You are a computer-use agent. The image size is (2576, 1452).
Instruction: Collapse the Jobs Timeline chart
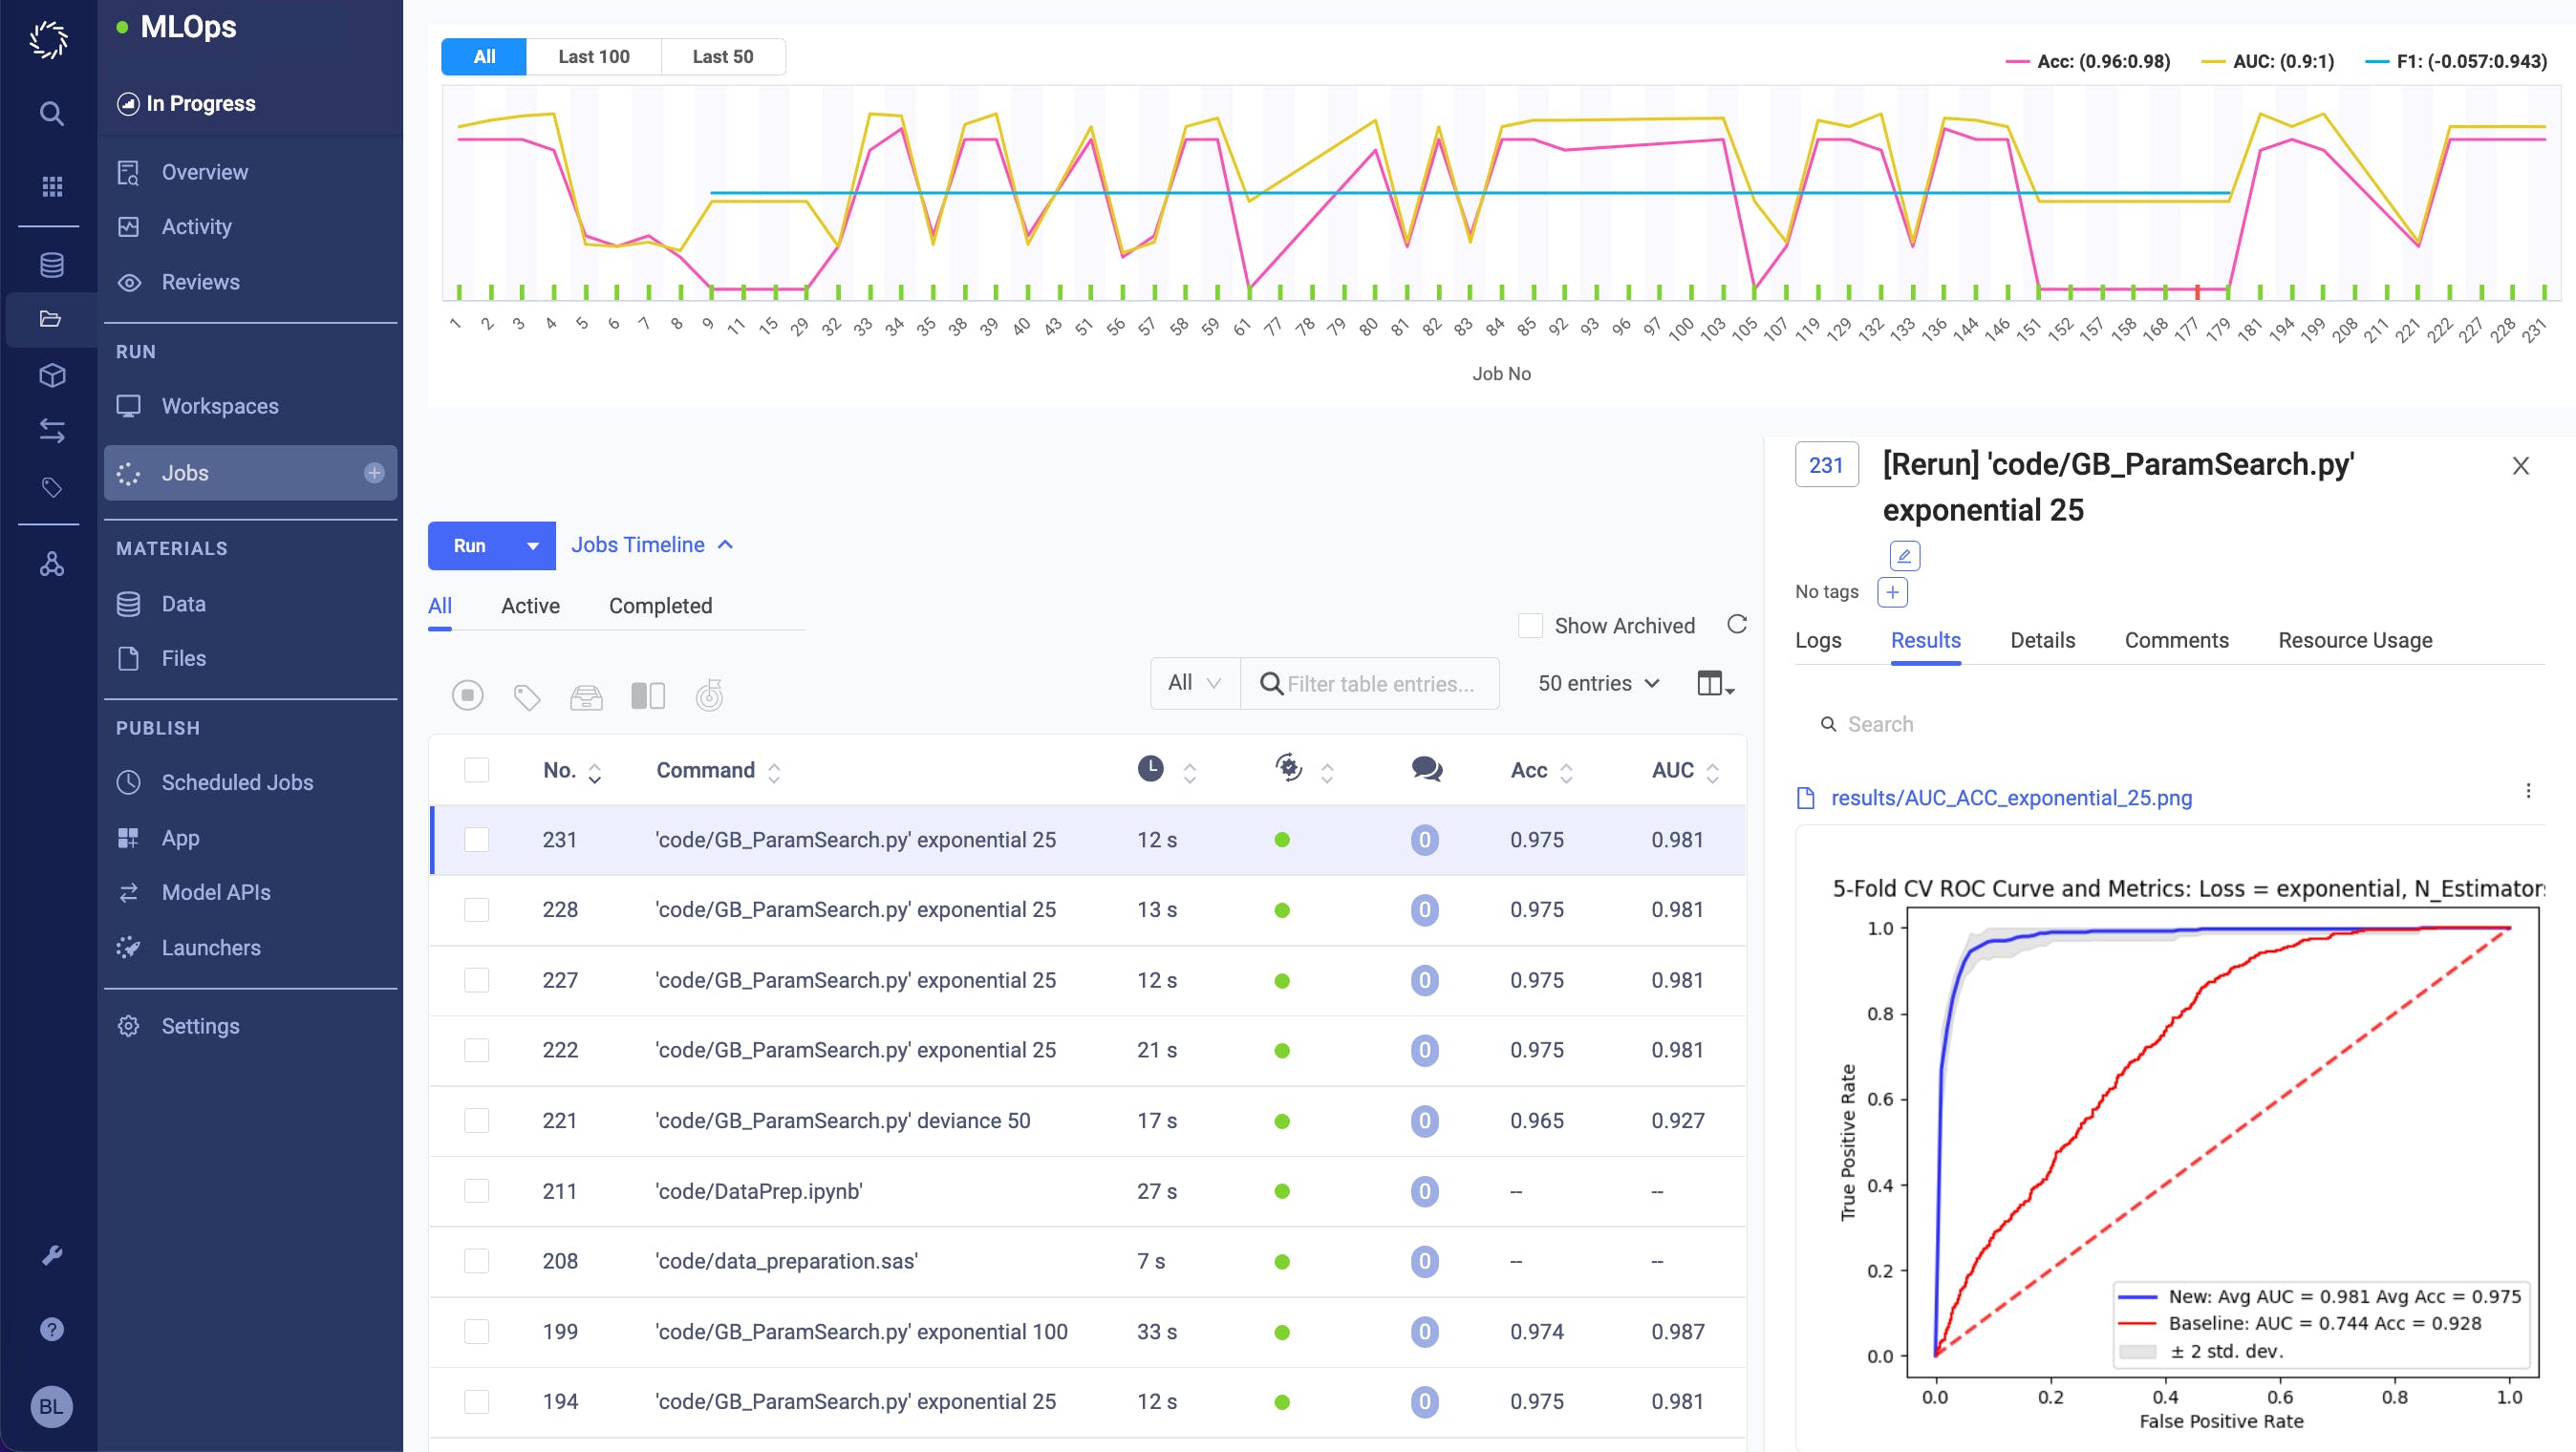(x=652, y=545)
